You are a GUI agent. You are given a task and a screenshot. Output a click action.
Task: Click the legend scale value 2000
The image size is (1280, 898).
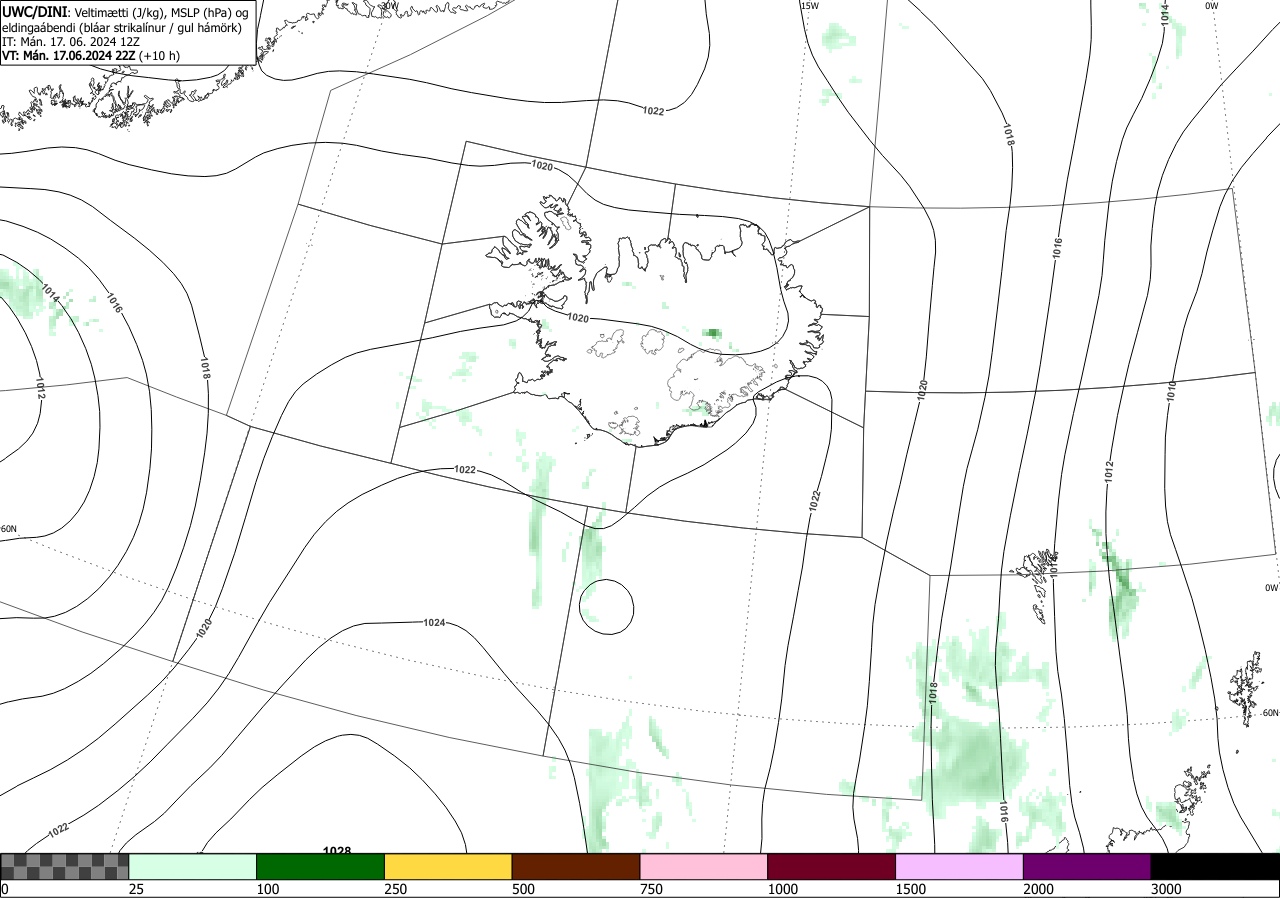(x=1039, y=889)
